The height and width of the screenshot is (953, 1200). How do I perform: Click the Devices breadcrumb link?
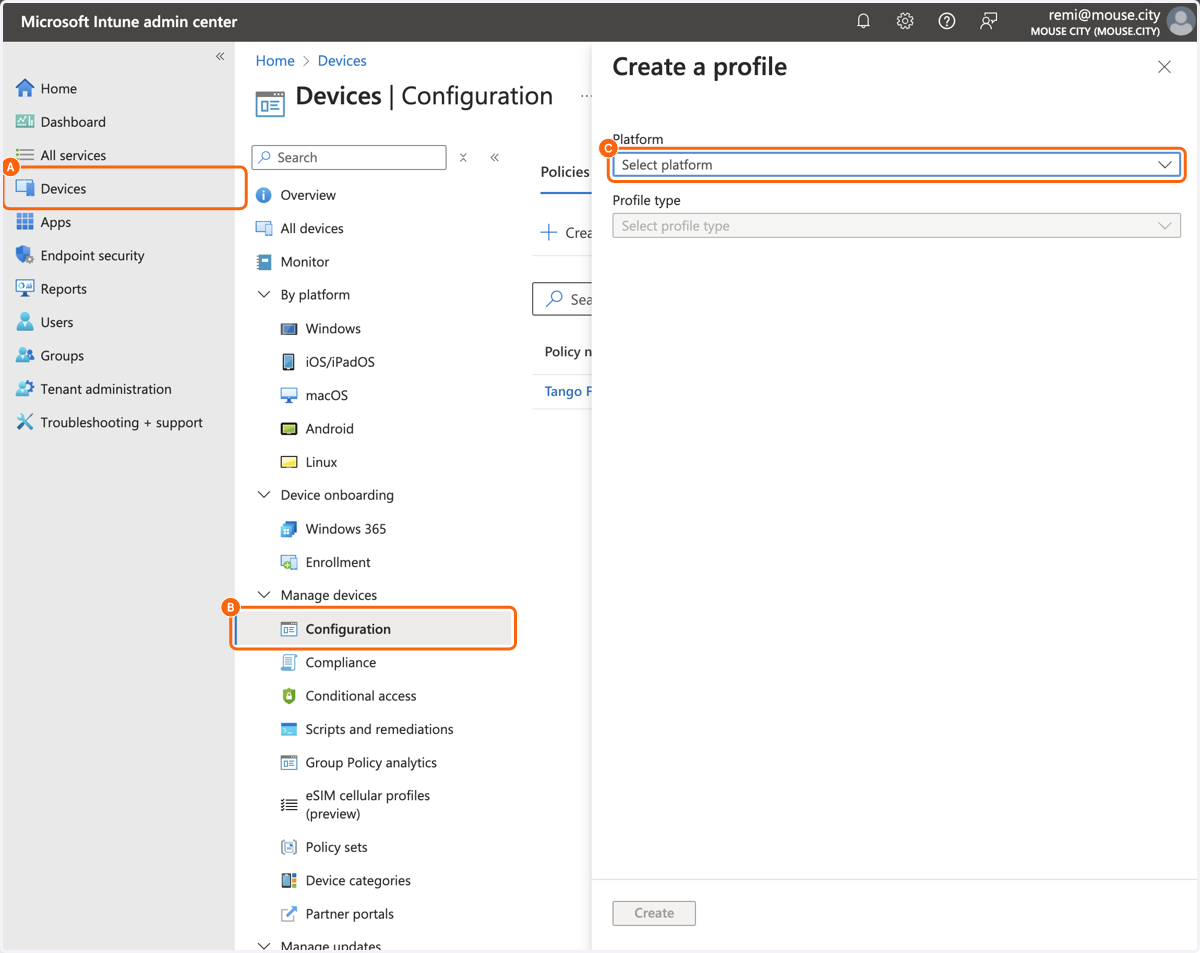342,61
